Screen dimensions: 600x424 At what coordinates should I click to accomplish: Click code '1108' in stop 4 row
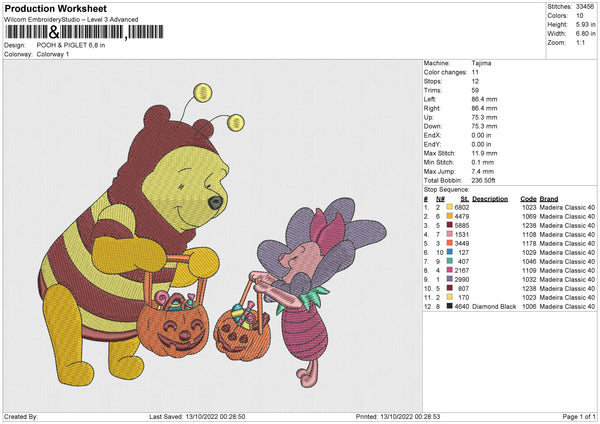point(529,235)
